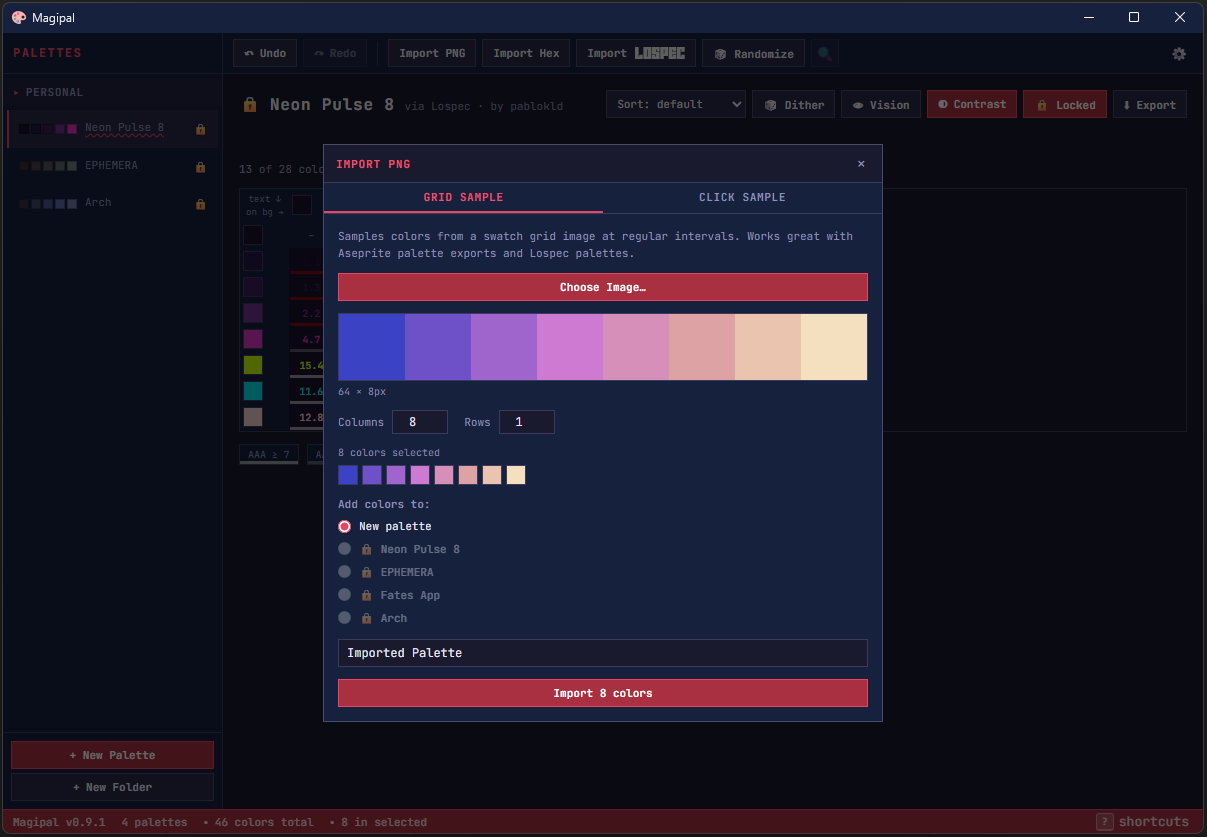Open the shortcuts help in status bar

(1143, 822)
